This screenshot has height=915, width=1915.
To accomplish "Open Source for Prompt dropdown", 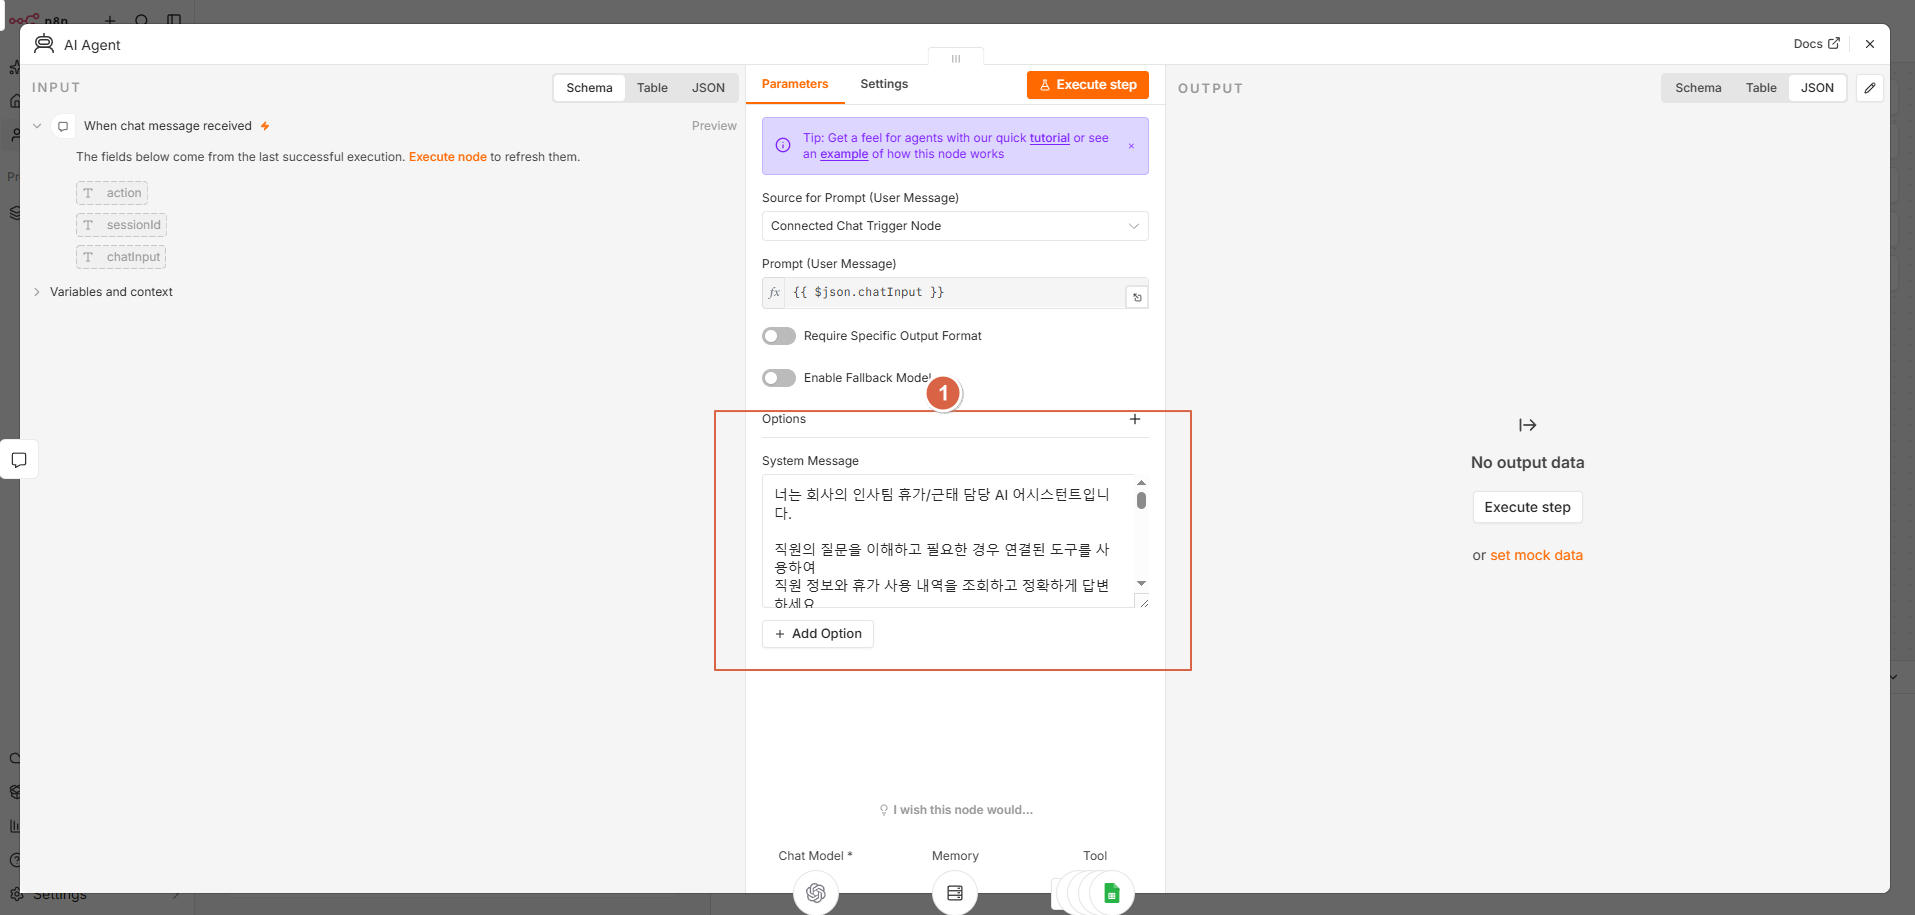I will (955, 226).
